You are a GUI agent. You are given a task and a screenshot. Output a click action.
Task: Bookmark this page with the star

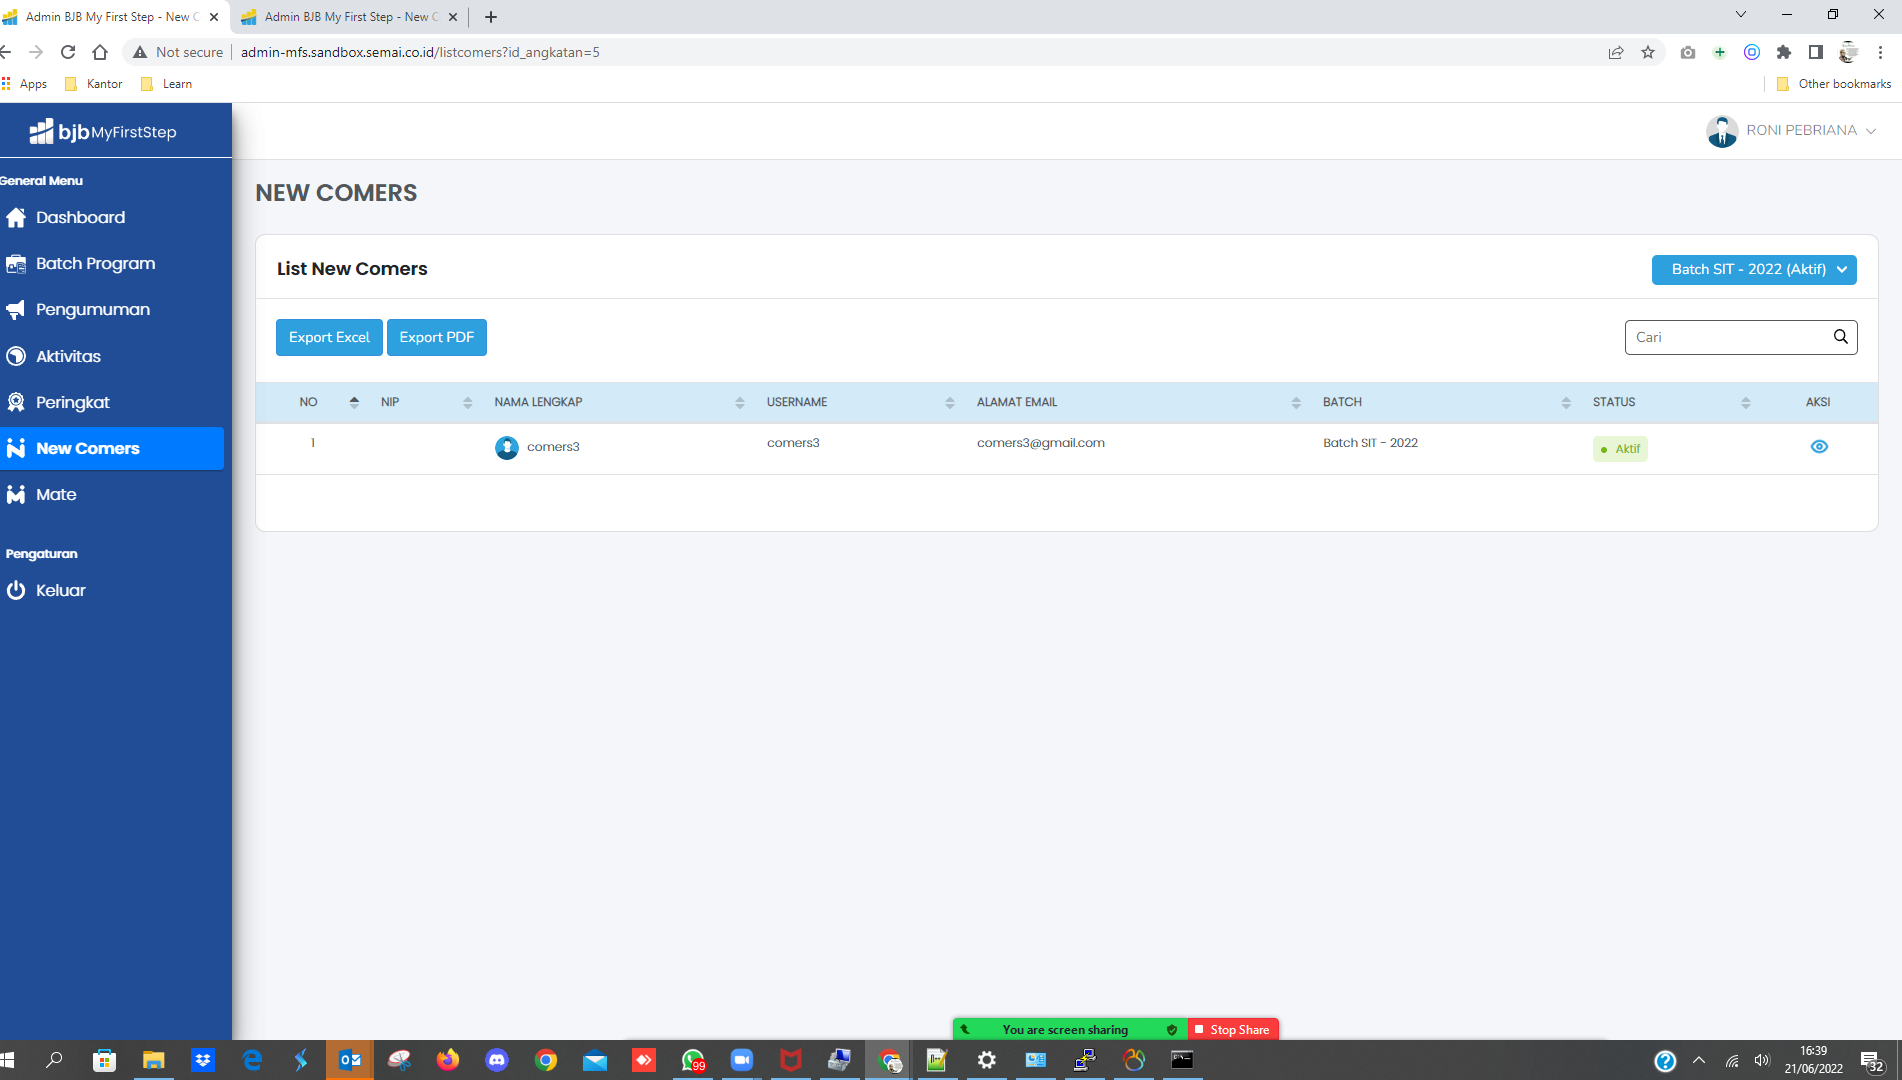[1648, 52]
